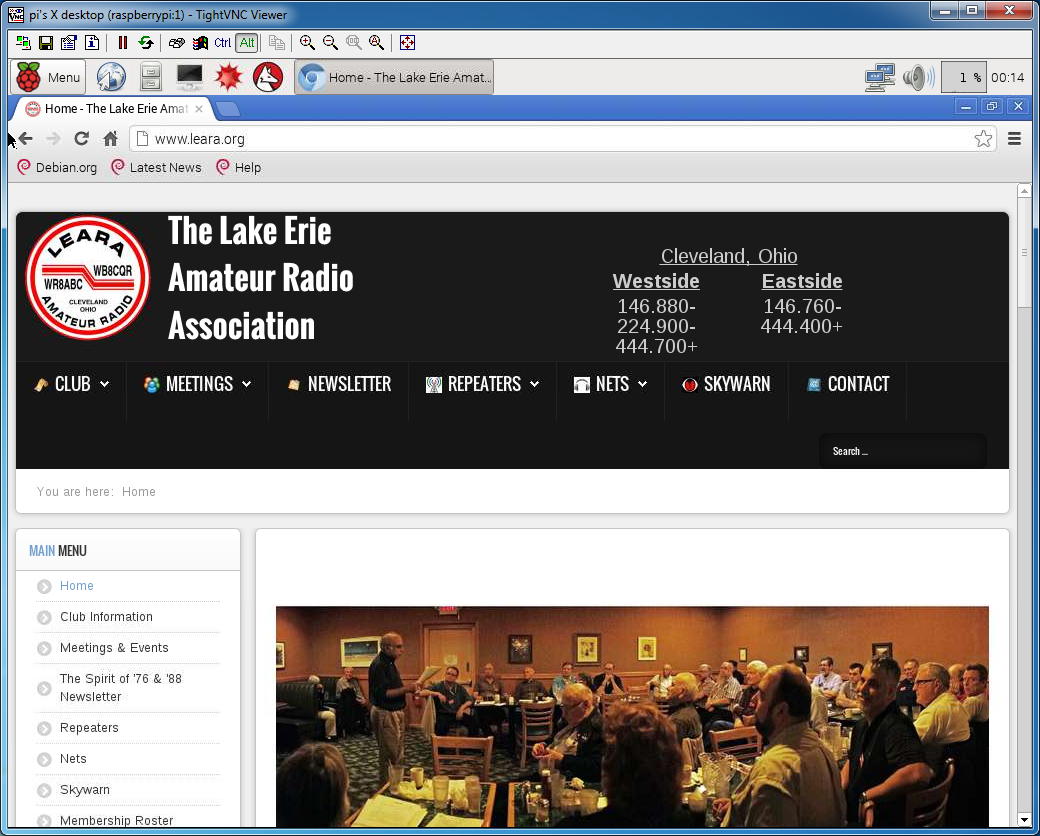
Task: Bookmark page with the star icon
Action: [983, 139]
